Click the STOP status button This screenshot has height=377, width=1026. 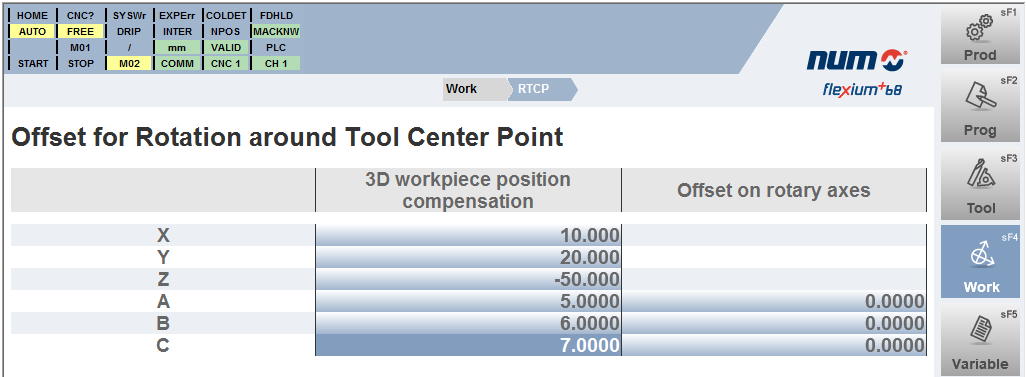pyautogui.click(x=80, y=63)
